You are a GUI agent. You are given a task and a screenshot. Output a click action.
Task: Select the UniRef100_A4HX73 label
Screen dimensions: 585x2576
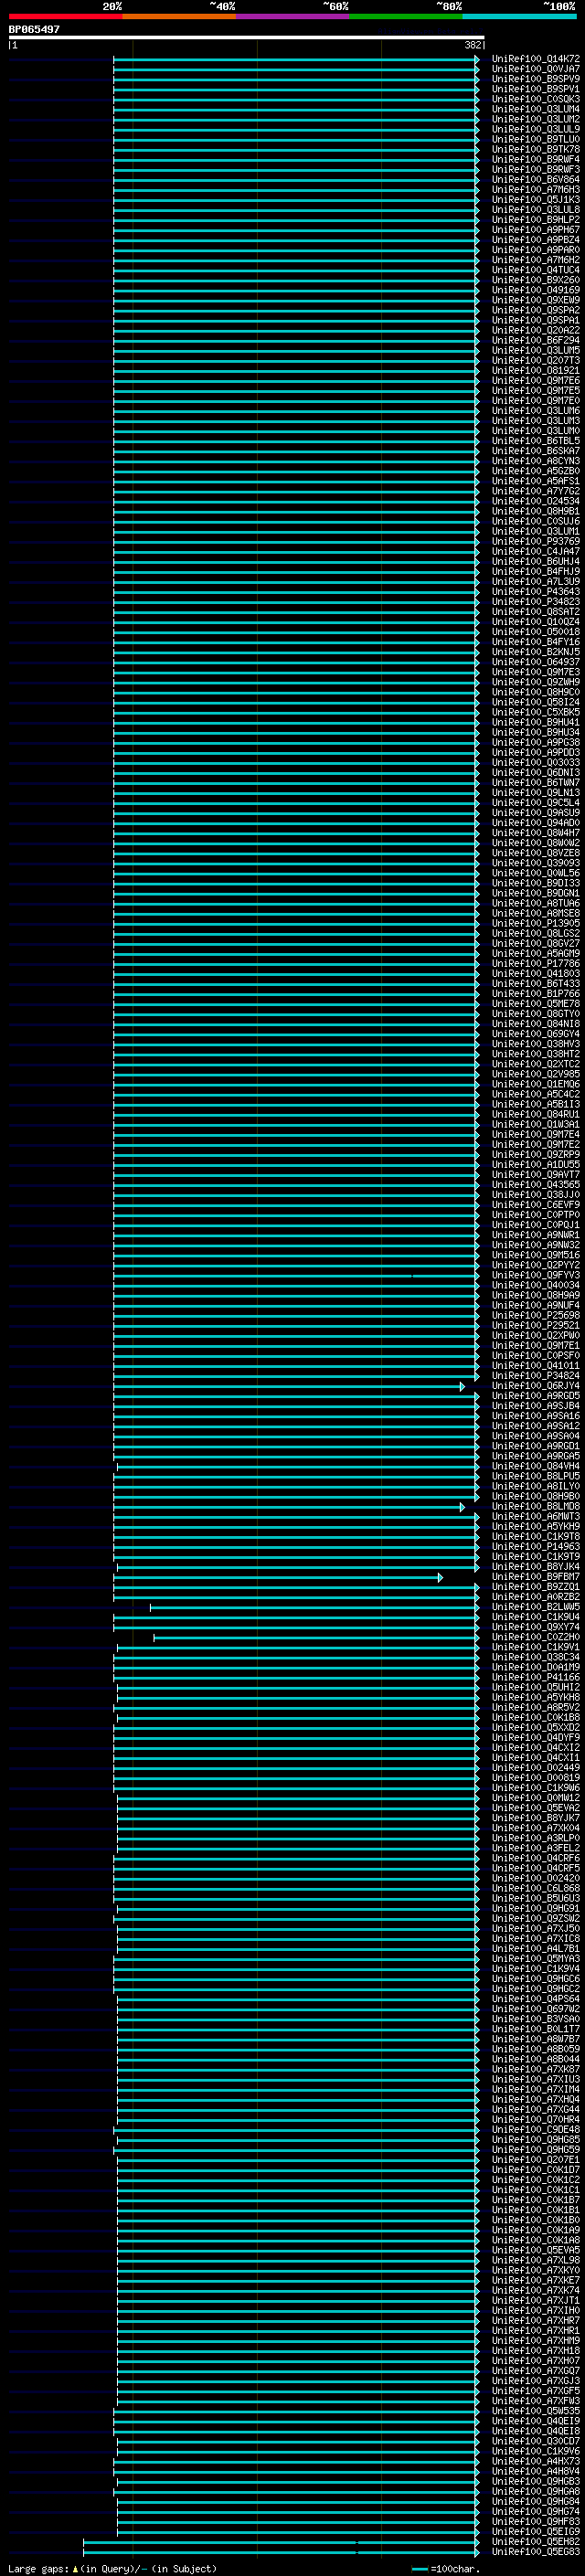[536, 2461]
